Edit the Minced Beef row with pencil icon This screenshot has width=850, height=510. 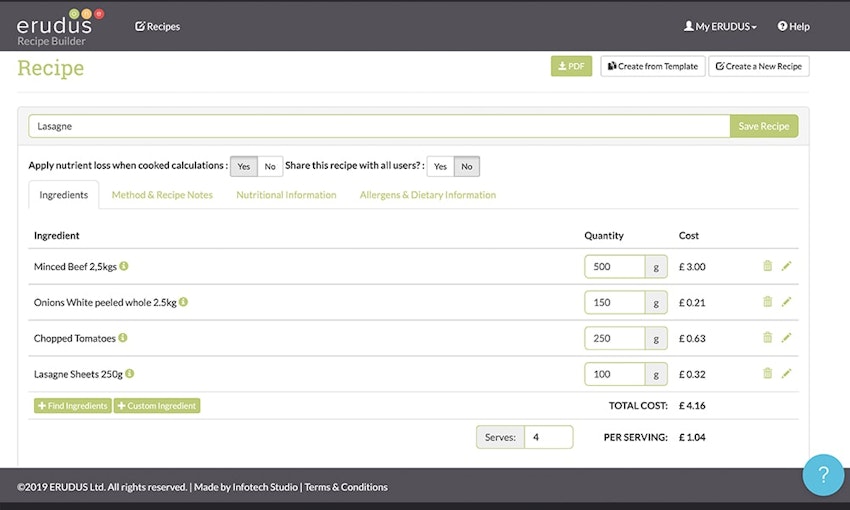787,266
